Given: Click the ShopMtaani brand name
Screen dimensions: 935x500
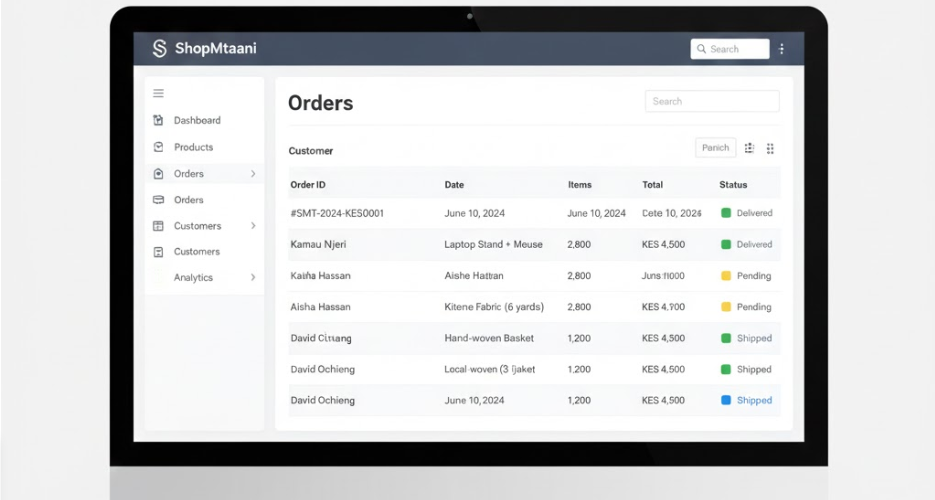Looking at the screenshot, I should (215, 48).
